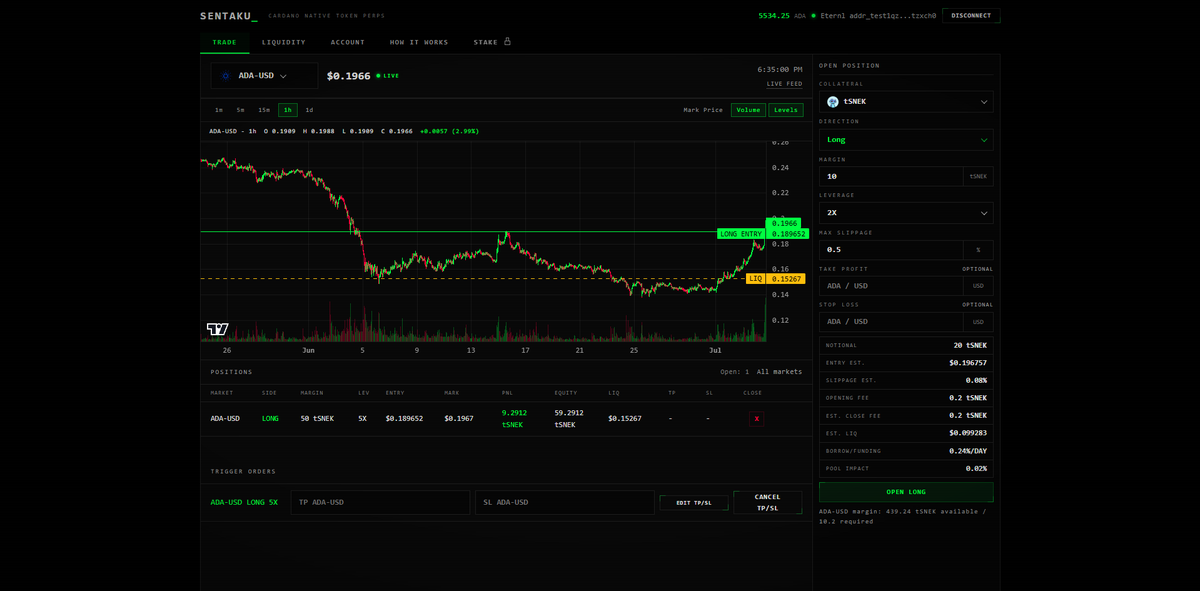
Task: Click the Disconnect wallet button
Action: pyautogui.click(x=971, y=16)
